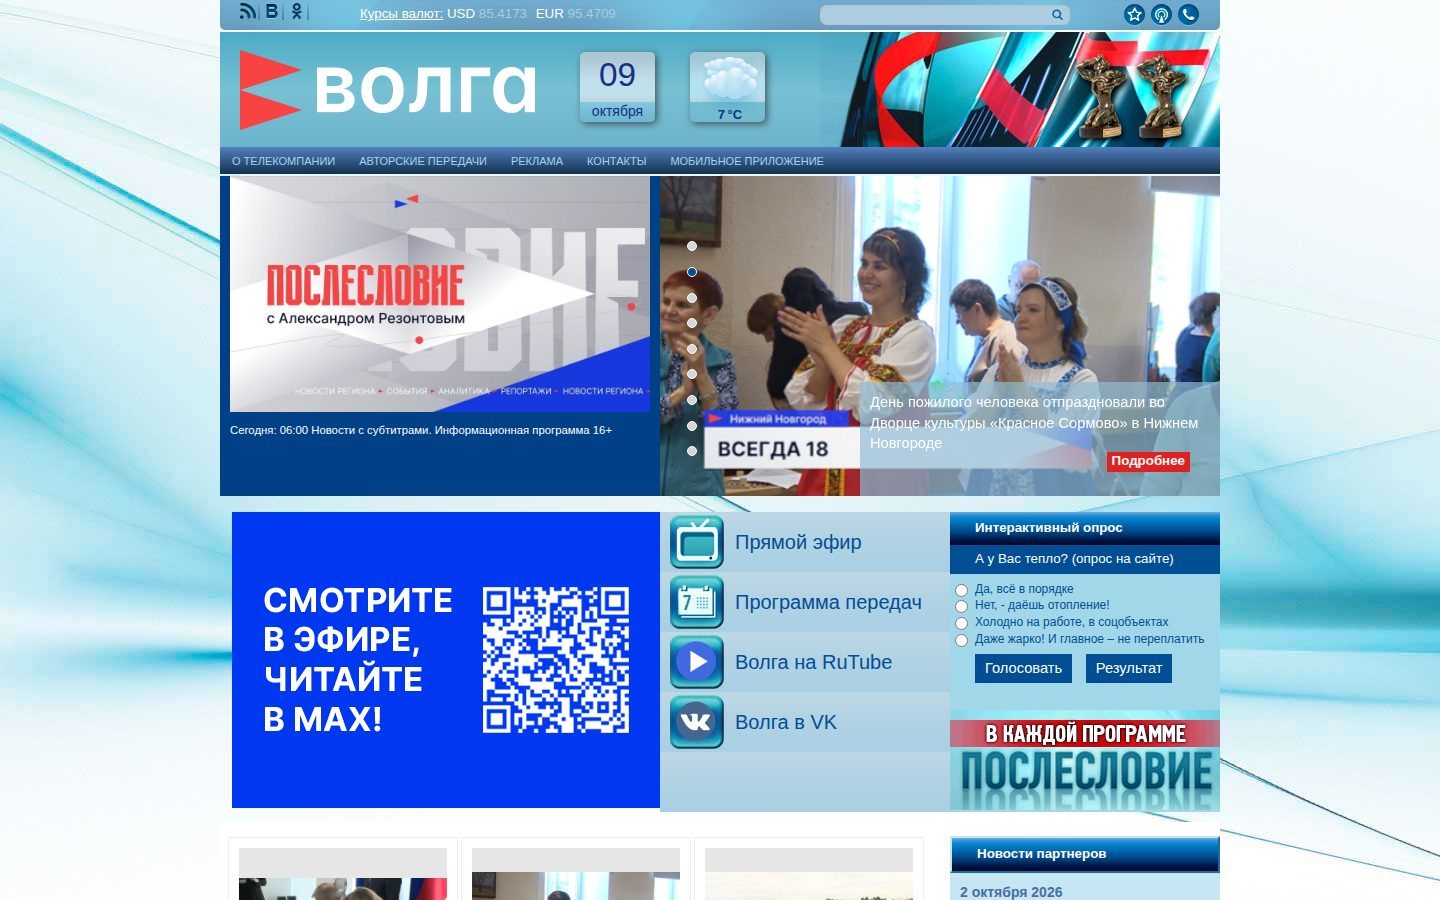Select option Даже жарко! И главное – не переплатить
This screenshot has width=1440, height=900.
[x=962, y=640]
